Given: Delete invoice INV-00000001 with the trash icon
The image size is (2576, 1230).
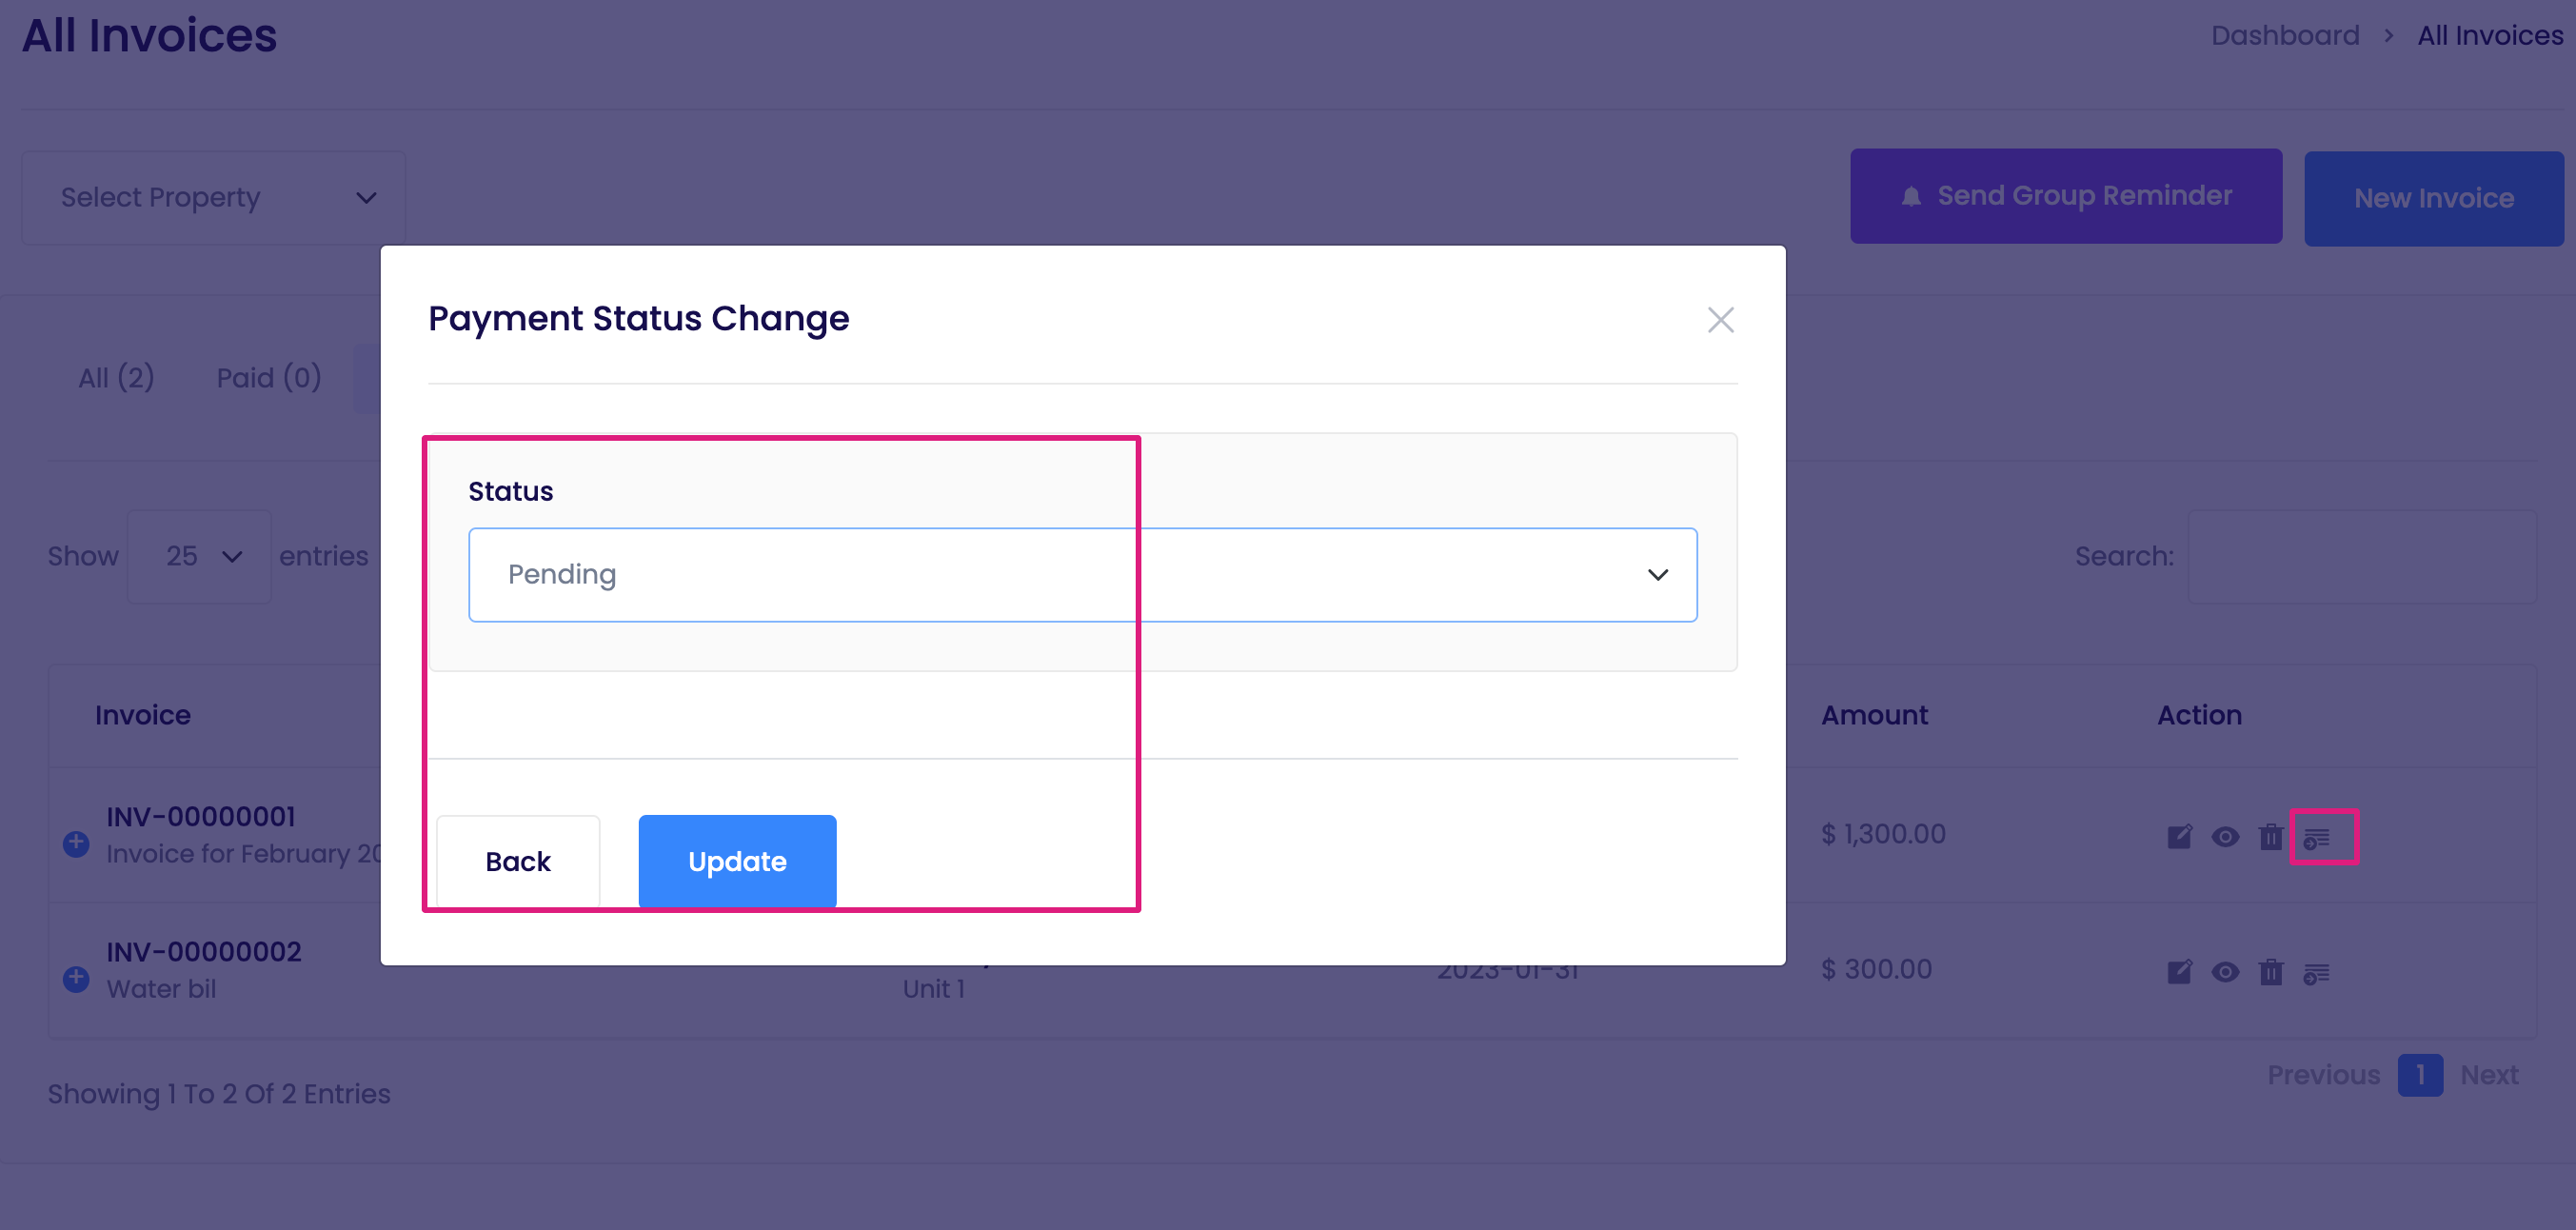Looking at the screenshot, I should pos(2271,836).
